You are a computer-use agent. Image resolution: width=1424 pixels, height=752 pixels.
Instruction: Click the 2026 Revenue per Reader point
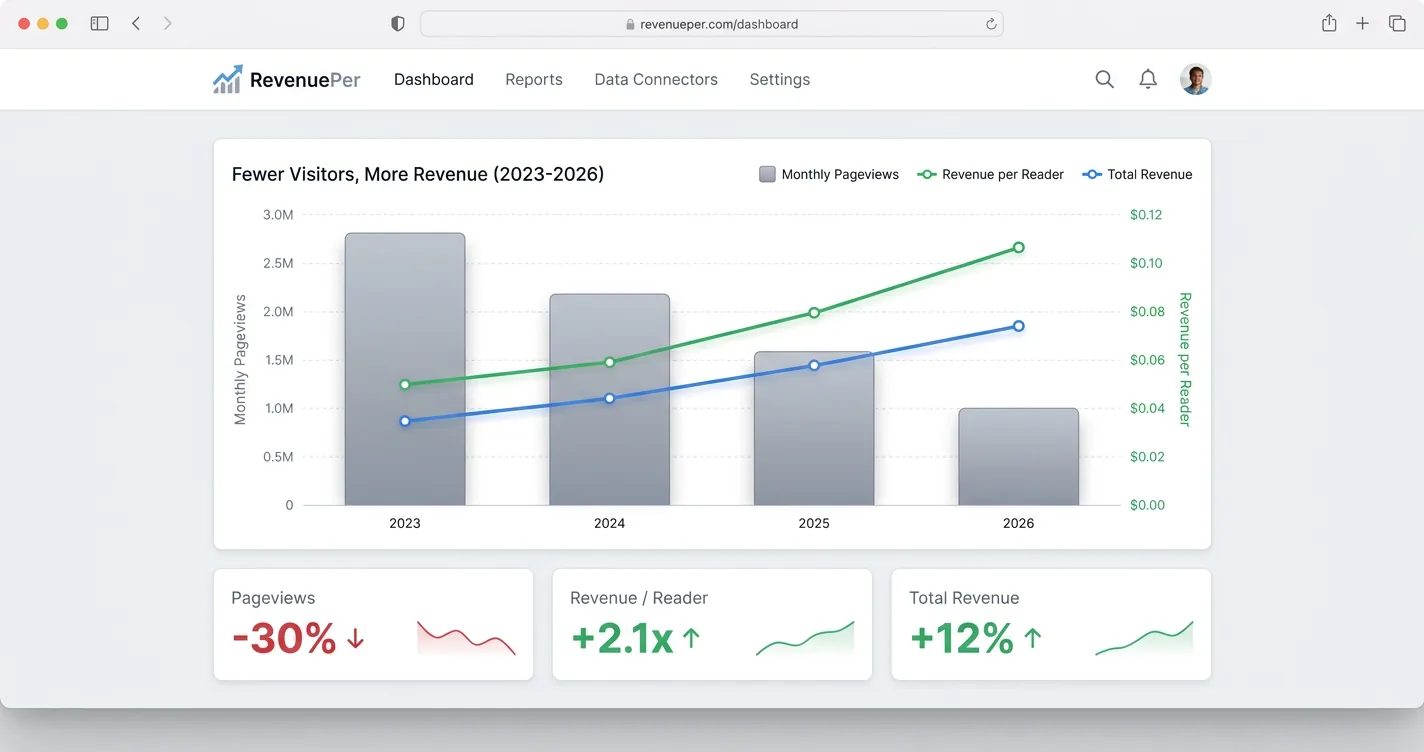click(1018, 247)
